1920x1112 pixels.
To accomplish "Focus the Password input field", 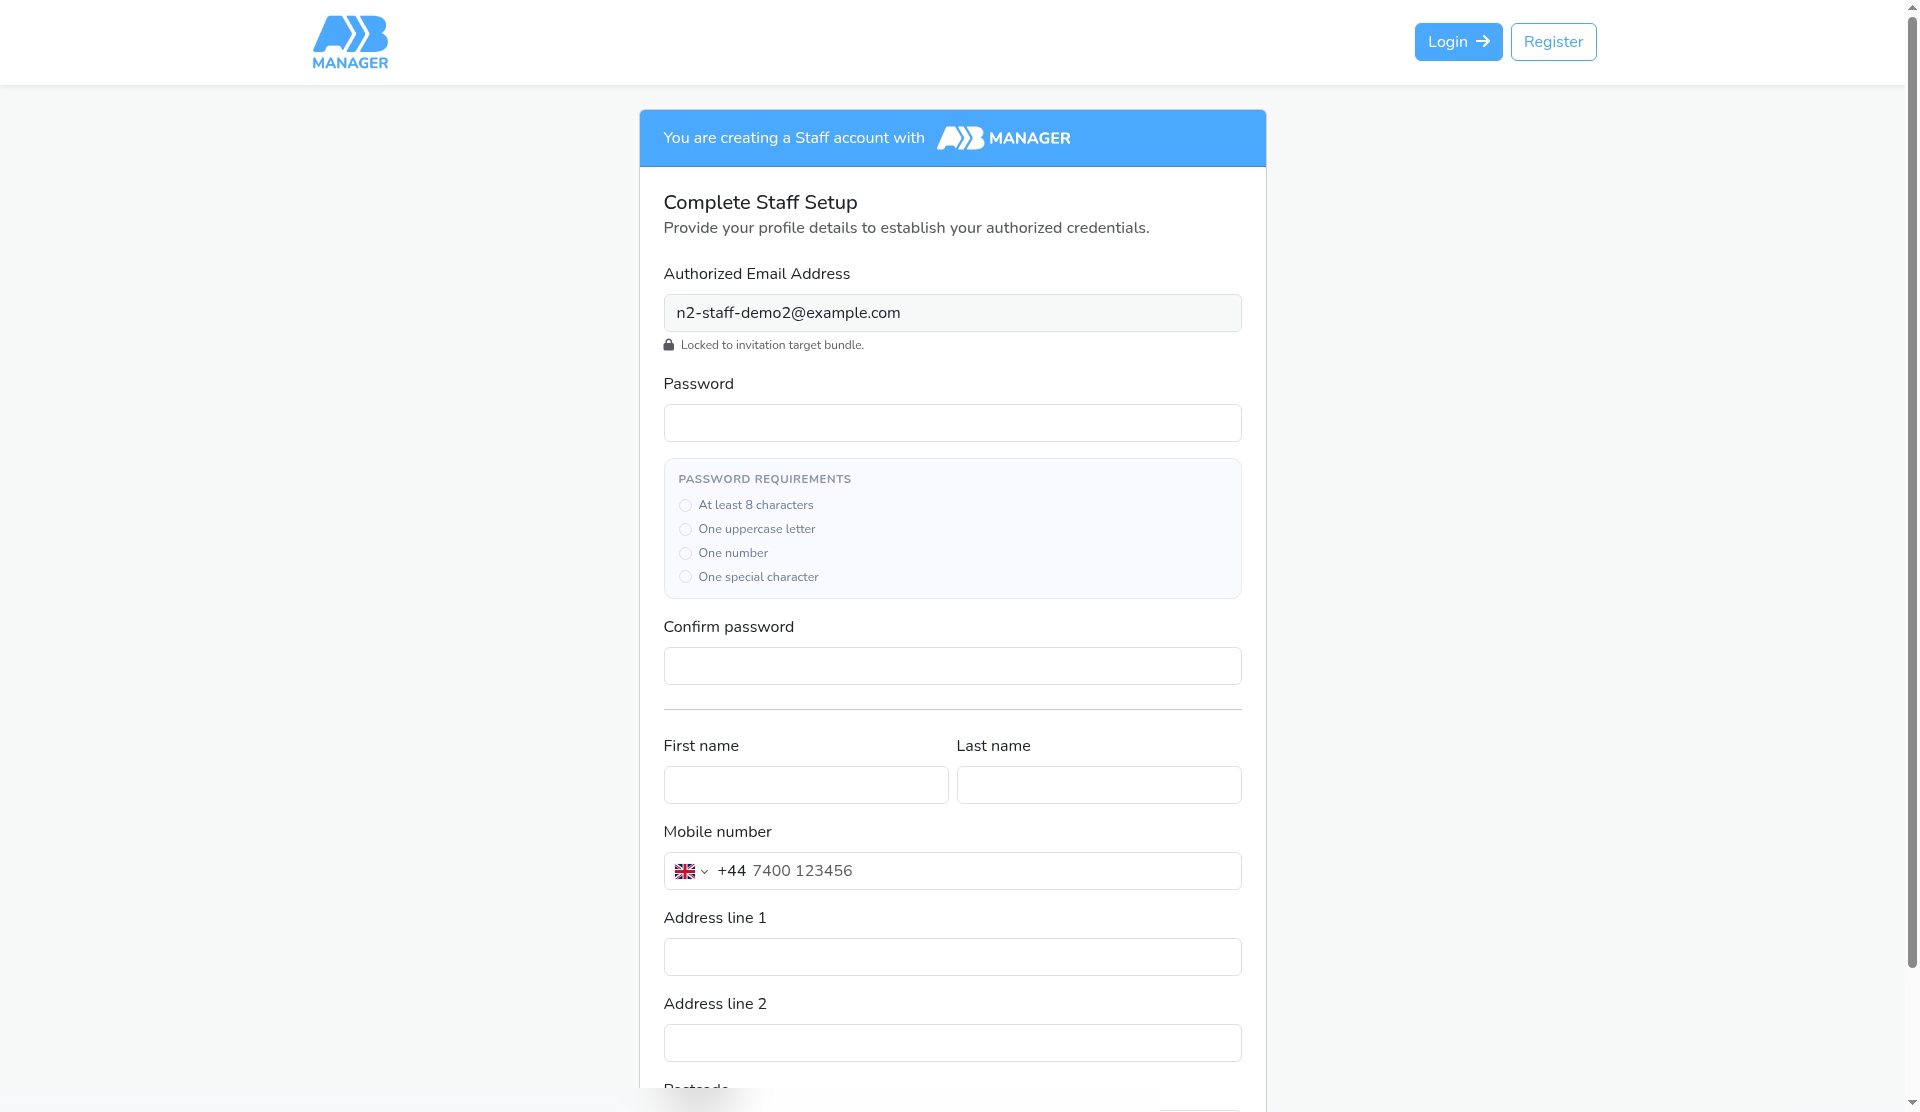I will click(952, 423).
